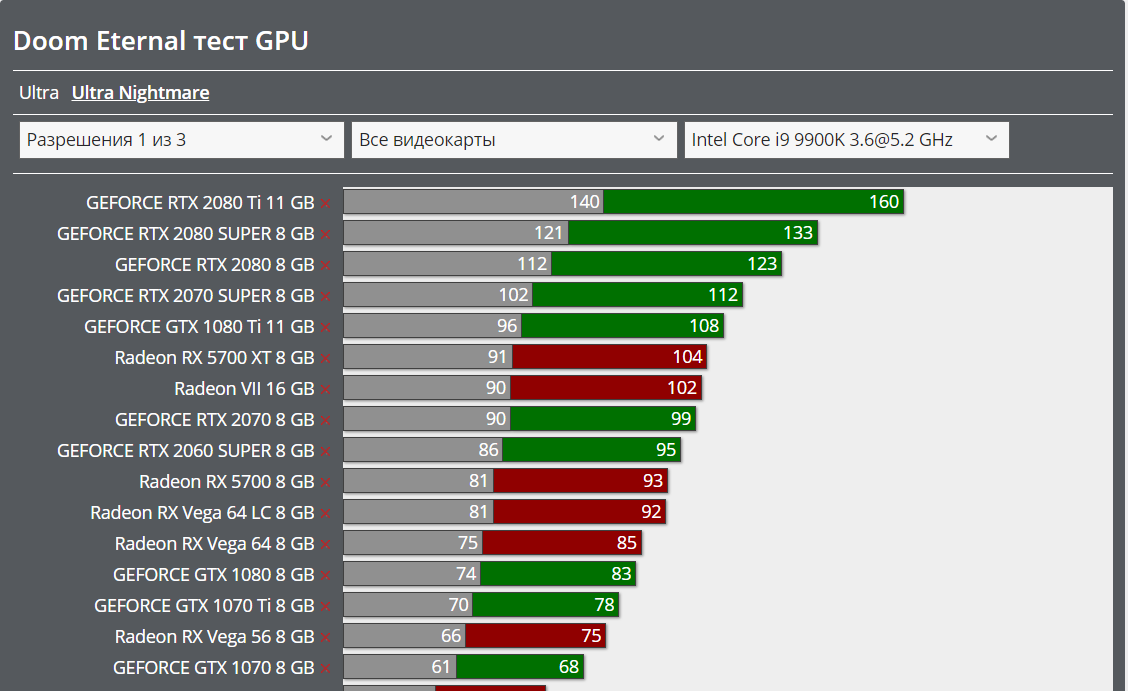Click the gray 61 bar for GTX 1070
Viewport: 1128px width, 691px height.
coord(400,667)
